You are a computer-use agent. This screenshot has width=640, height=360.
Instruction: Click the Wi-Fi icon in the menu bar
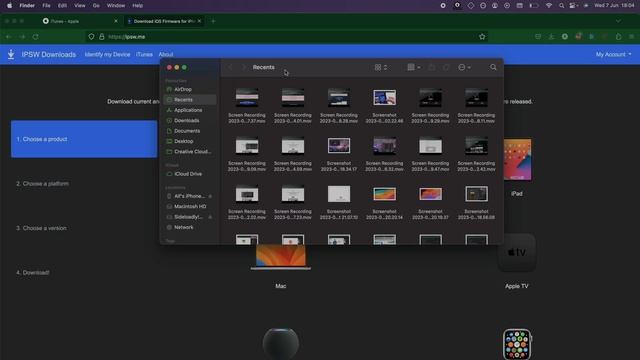tap(549, 6)
